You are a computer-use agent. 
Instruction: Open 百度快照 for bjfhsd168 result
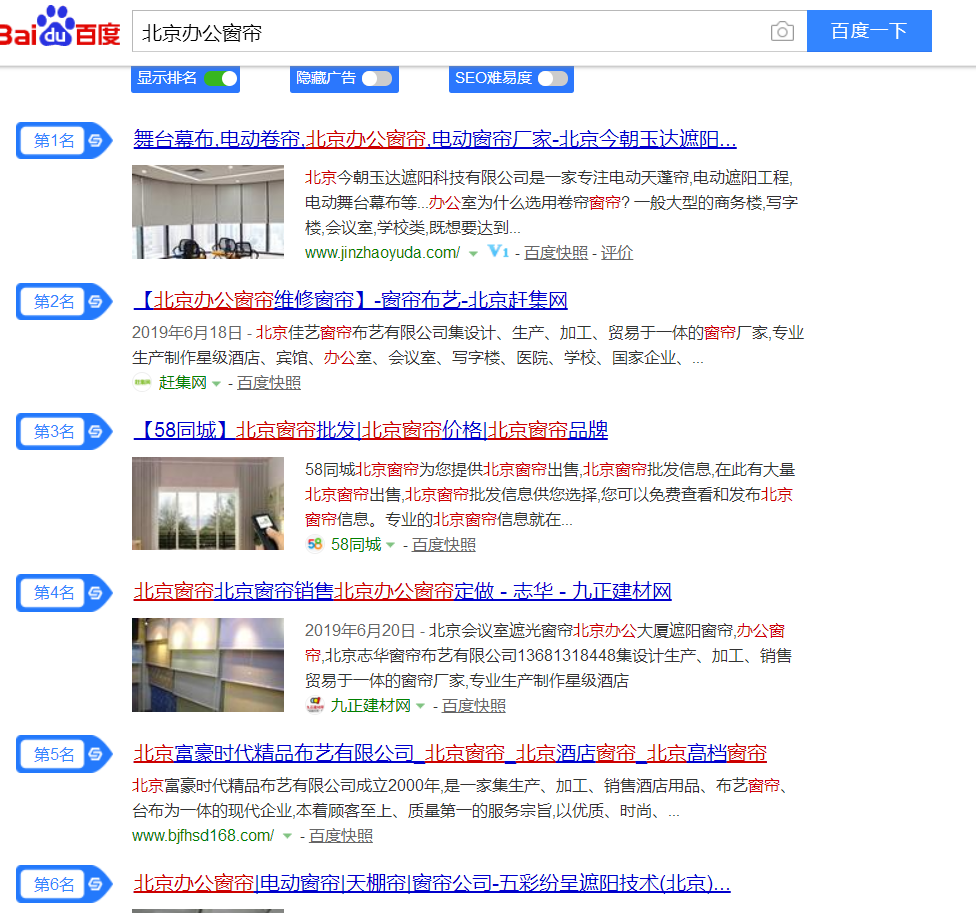340,836
